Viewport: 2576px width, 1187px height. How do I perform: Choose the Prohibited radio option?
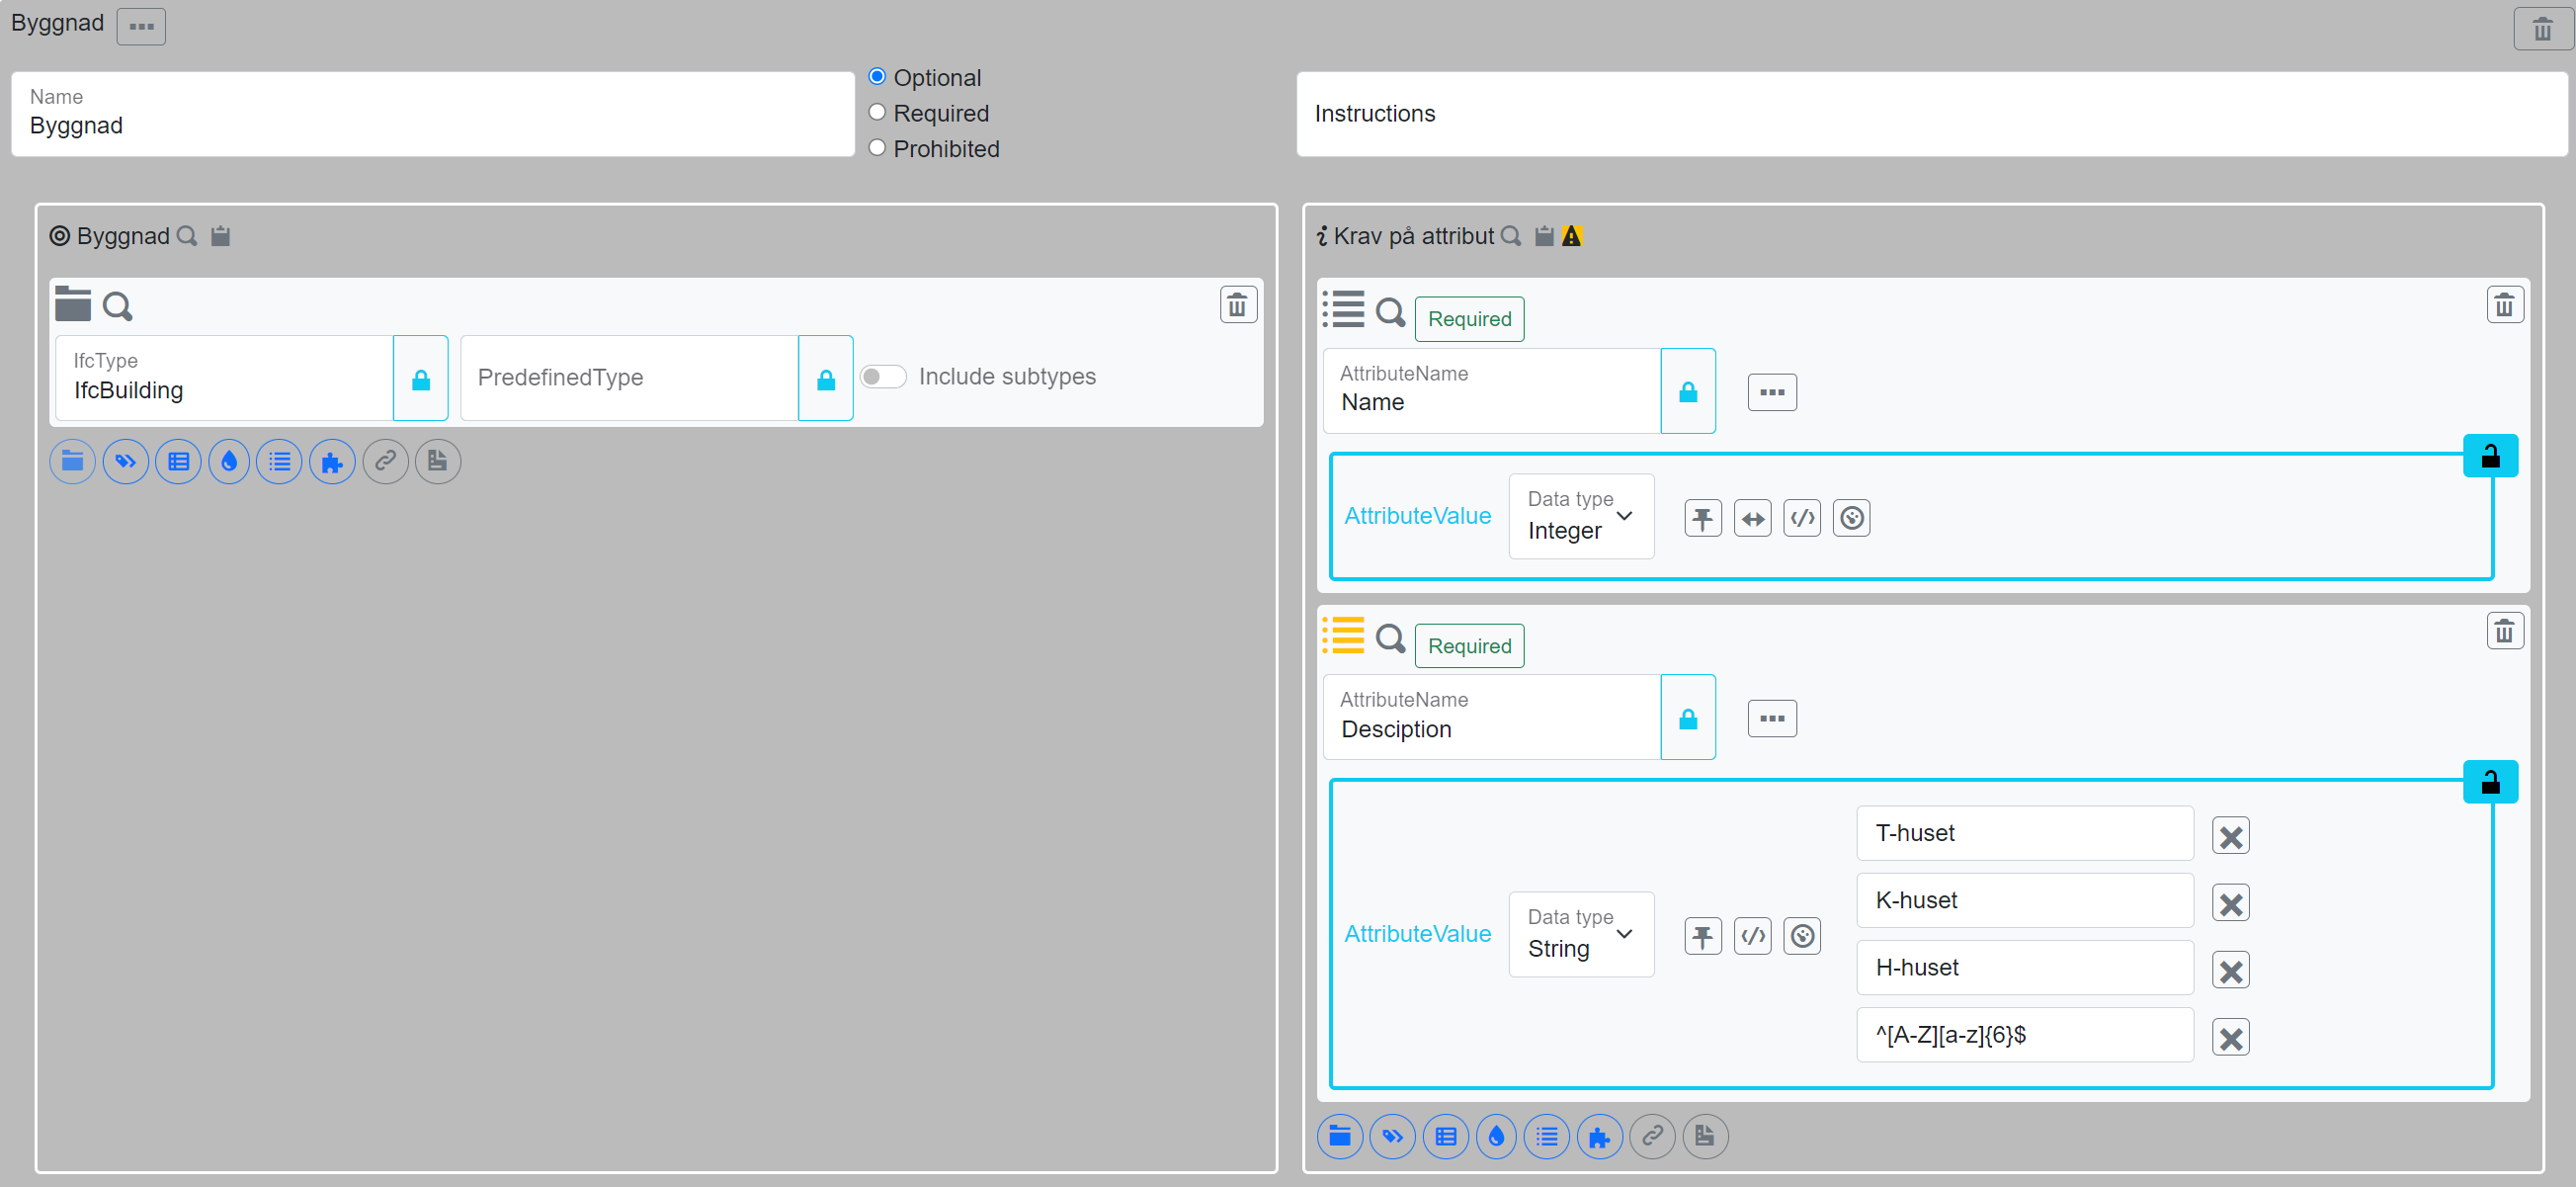(877, 148)
